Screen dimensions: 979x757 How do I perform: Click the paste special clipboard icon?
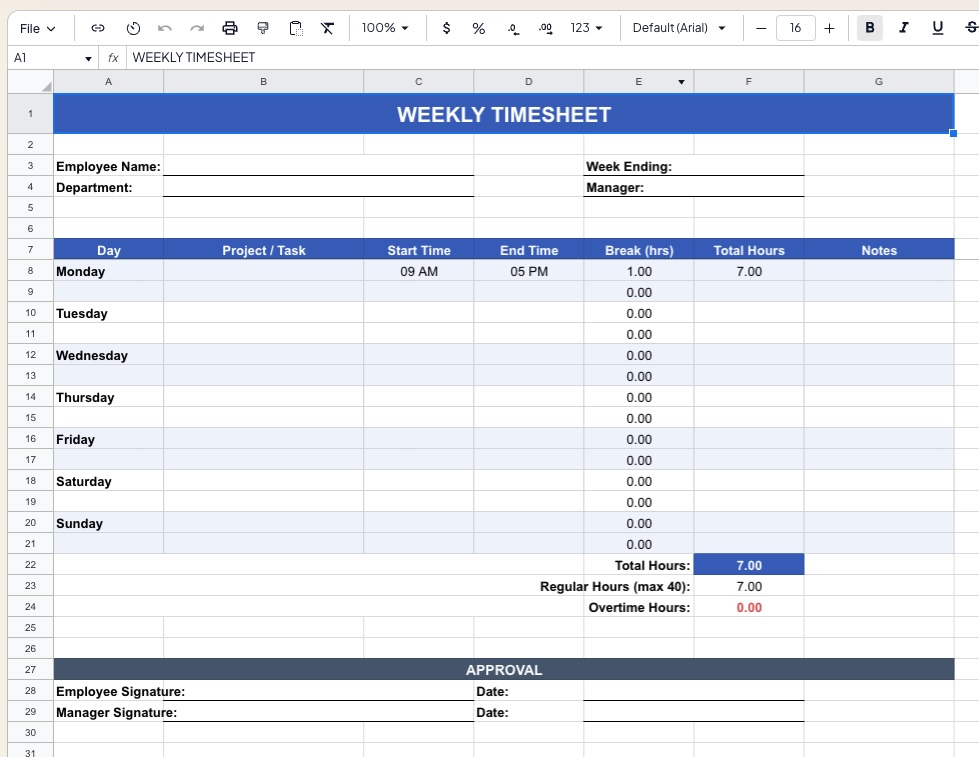[x=295, y=28]
